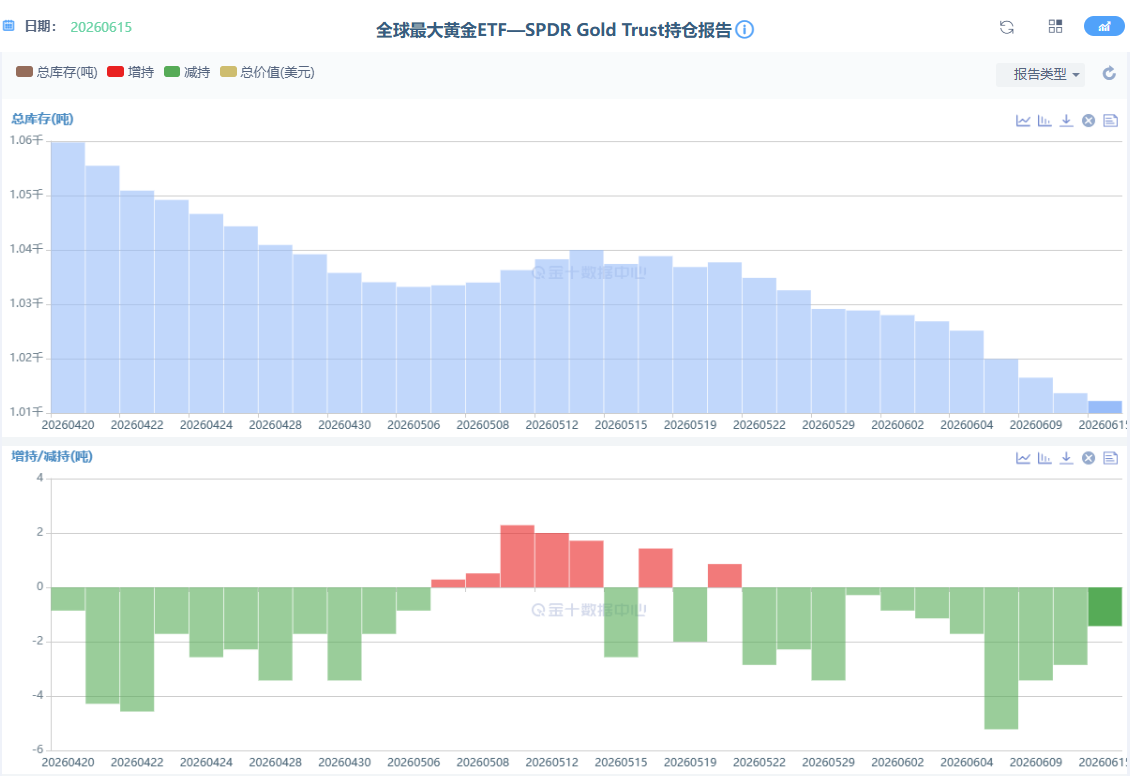
Task: Click the tallest red 增持 bar
Action: click(517, 556)
